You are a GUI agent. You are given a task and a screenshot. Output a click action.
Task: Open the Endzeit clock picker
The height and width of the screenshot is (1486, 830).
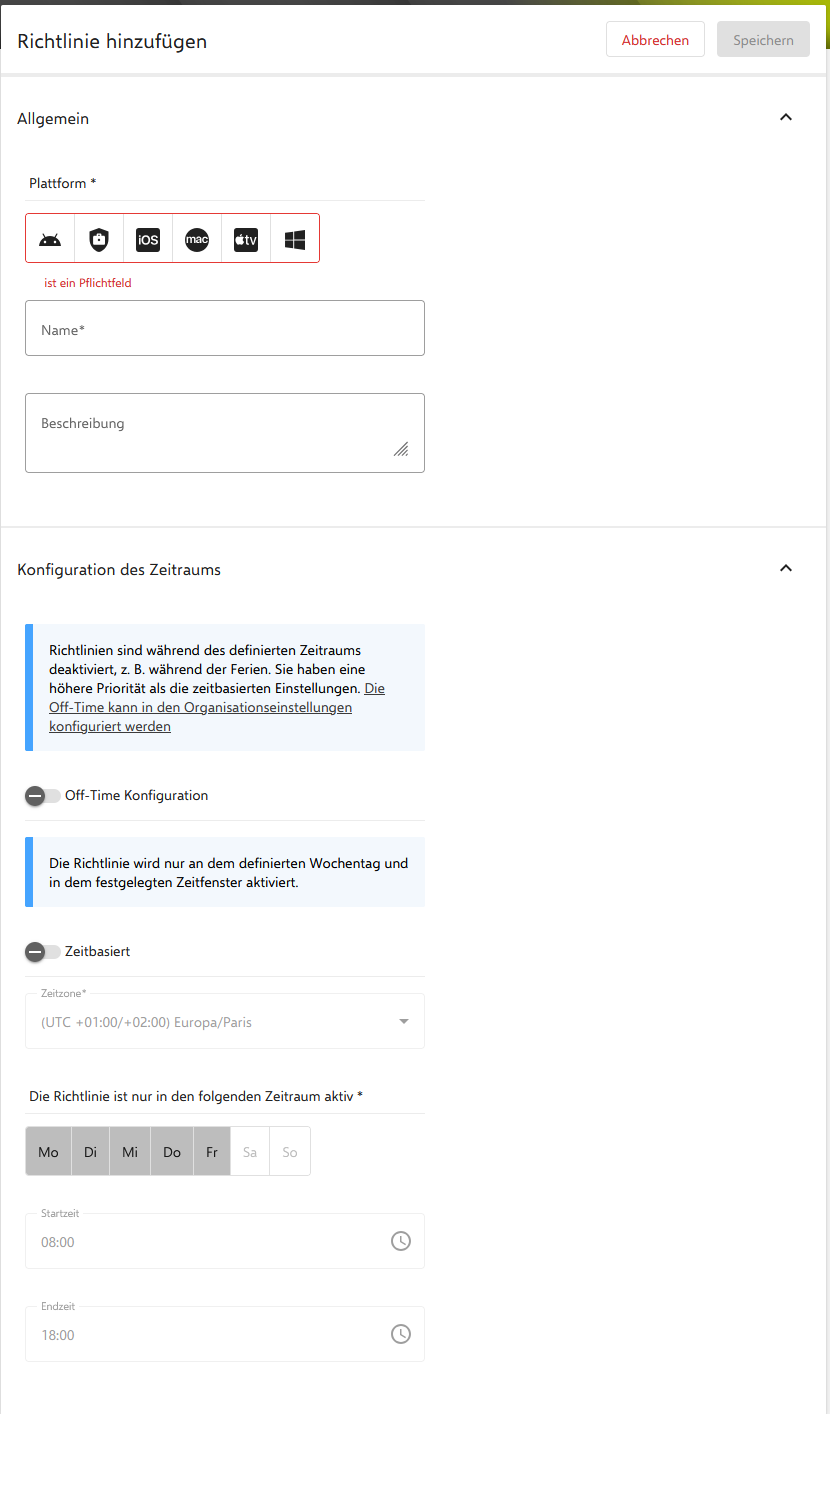click(x=400, y=1334)
